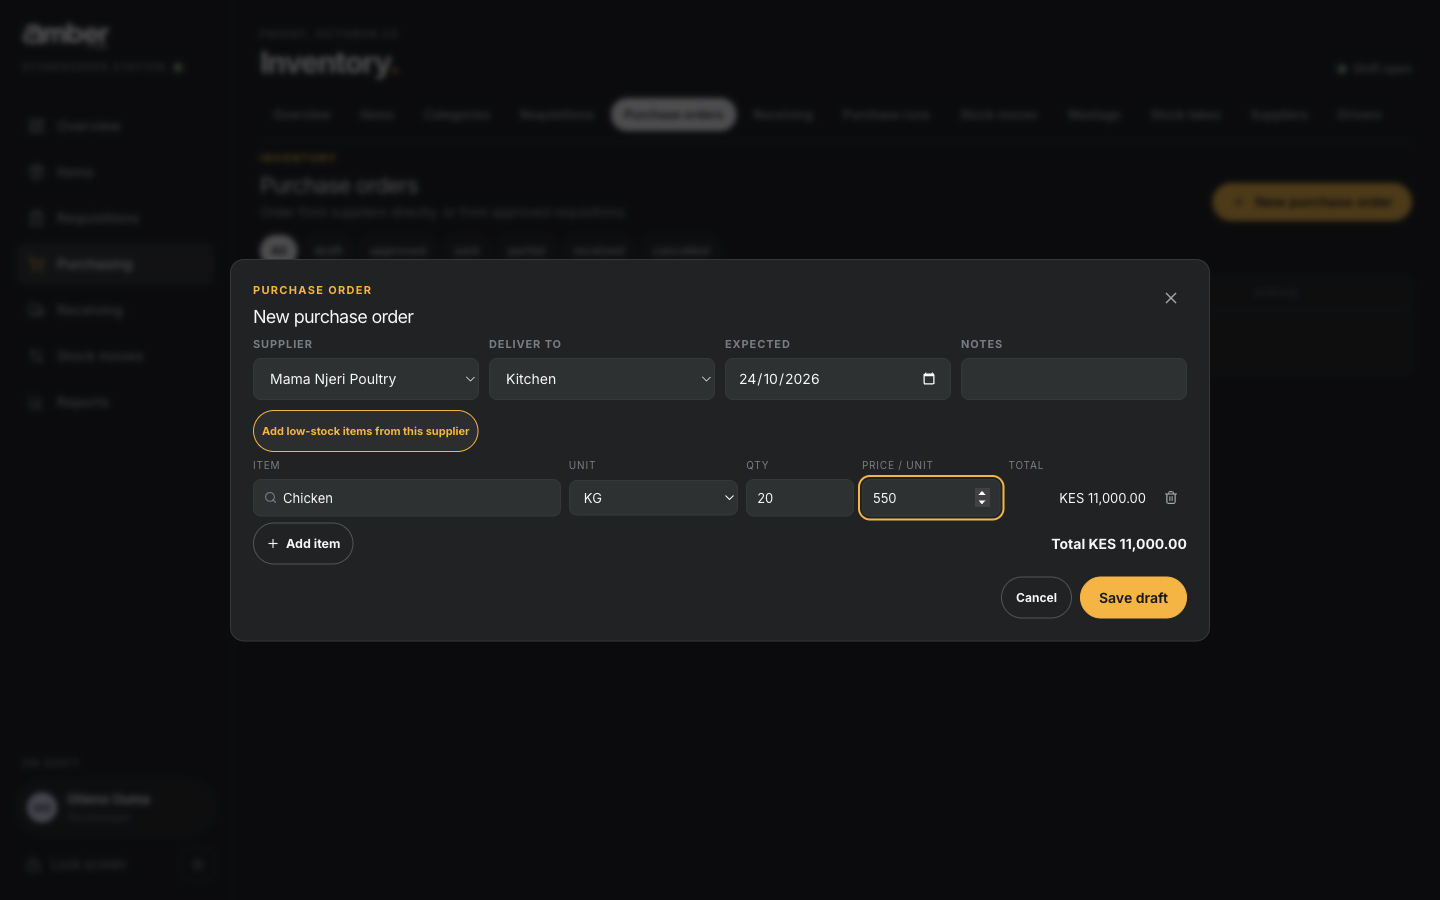The width and height of the screenshot is (1440, 900).
Task: Click the search icon in Item field
Action: tap(270, 498)
